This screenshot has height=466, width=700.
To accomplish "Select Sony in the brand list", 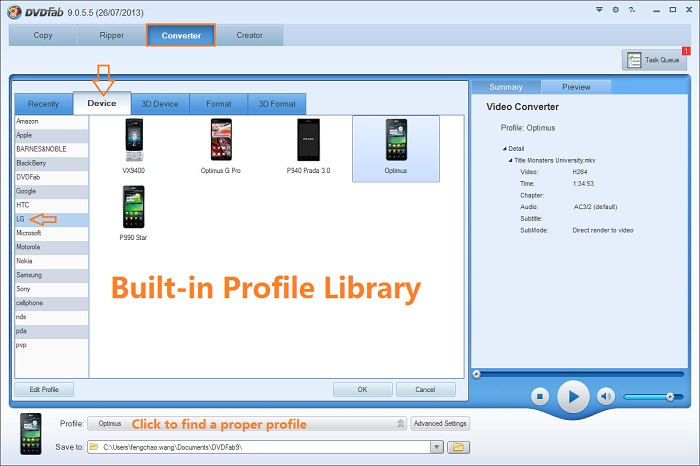I will point(51,289).
